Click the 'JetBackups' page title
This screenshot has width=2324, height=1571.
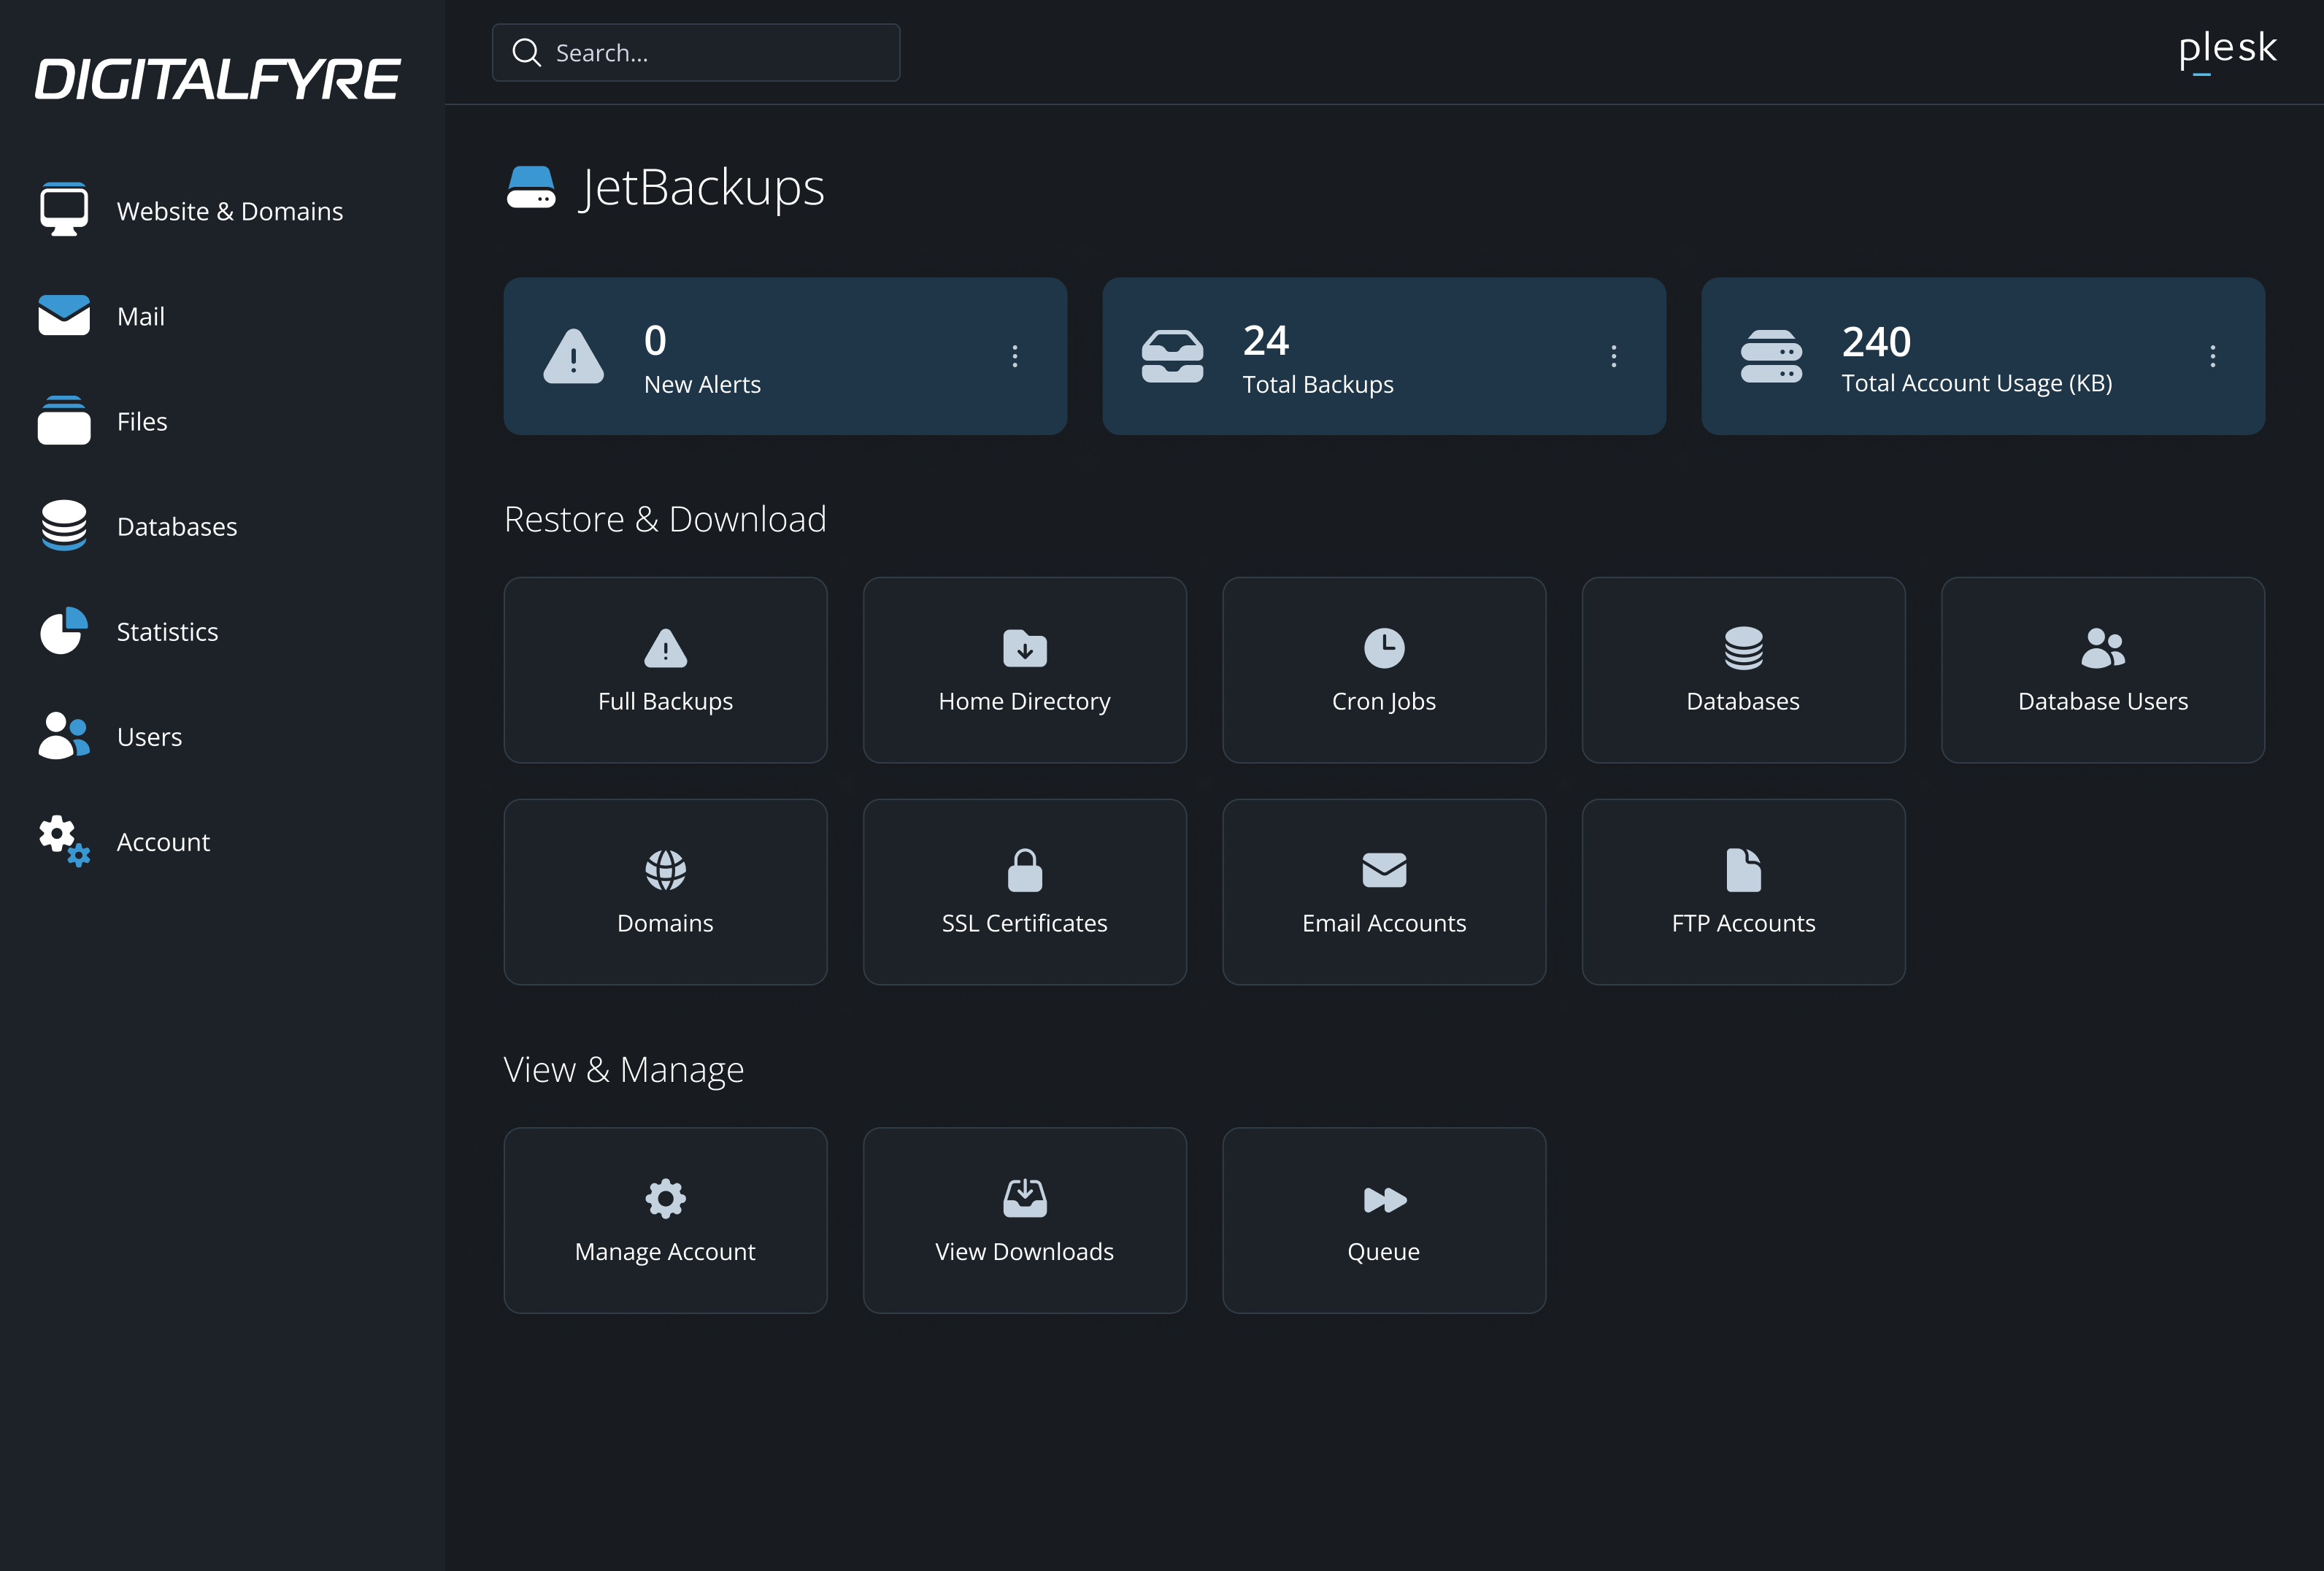(702, 188)
